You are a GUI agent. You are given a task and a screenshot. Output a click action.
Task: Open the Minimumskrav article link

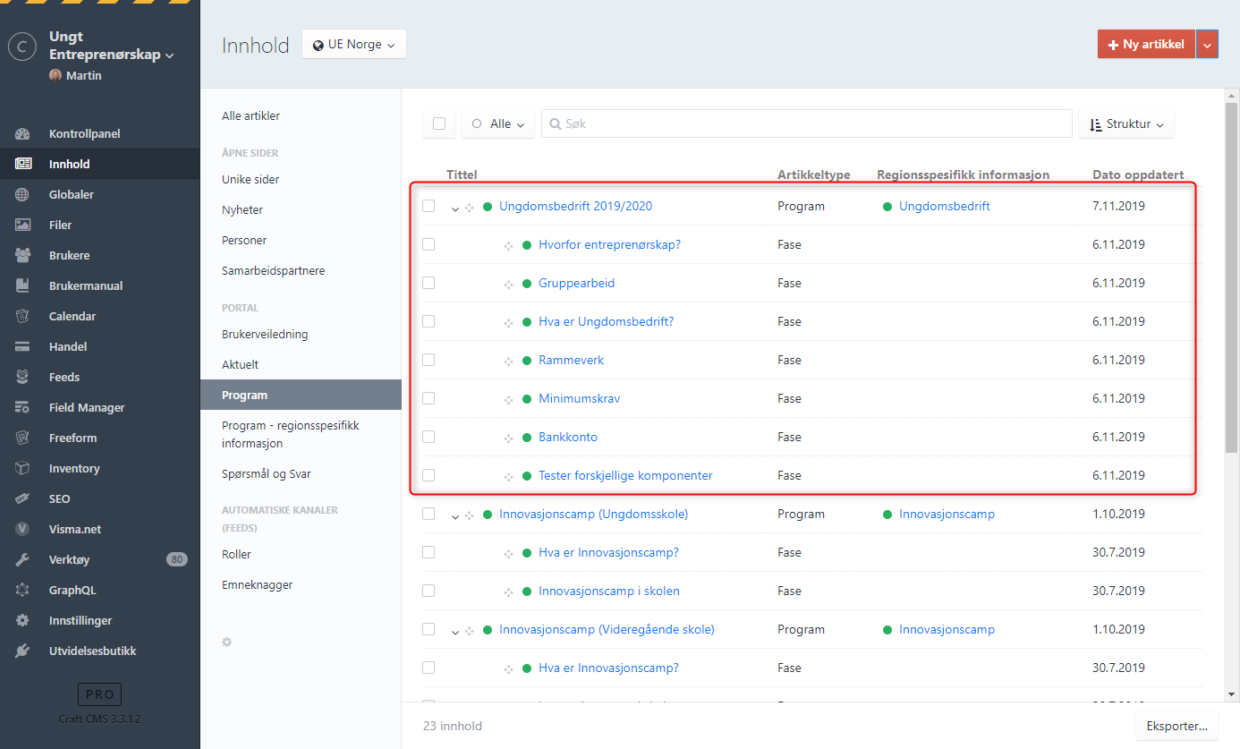coord(579,398)
